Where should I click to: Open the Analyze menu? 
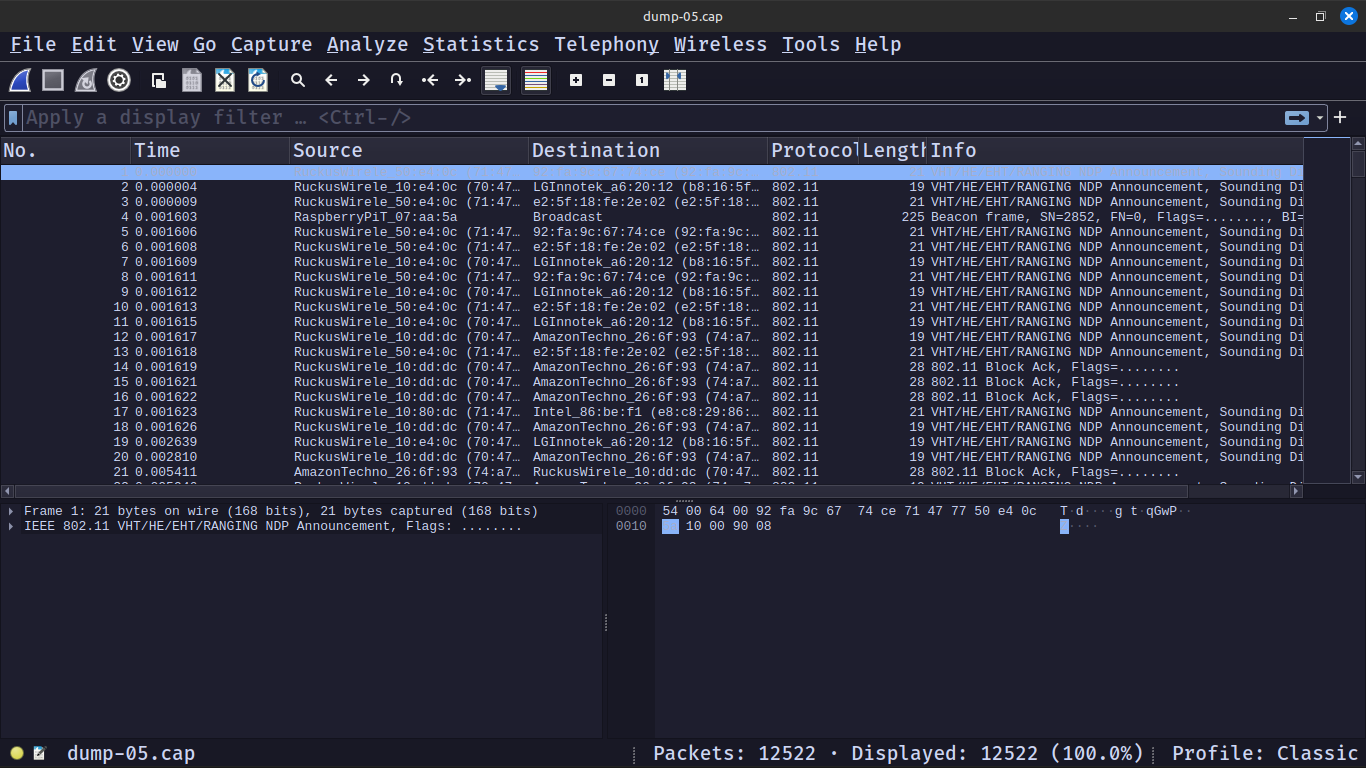click(368, 44)
